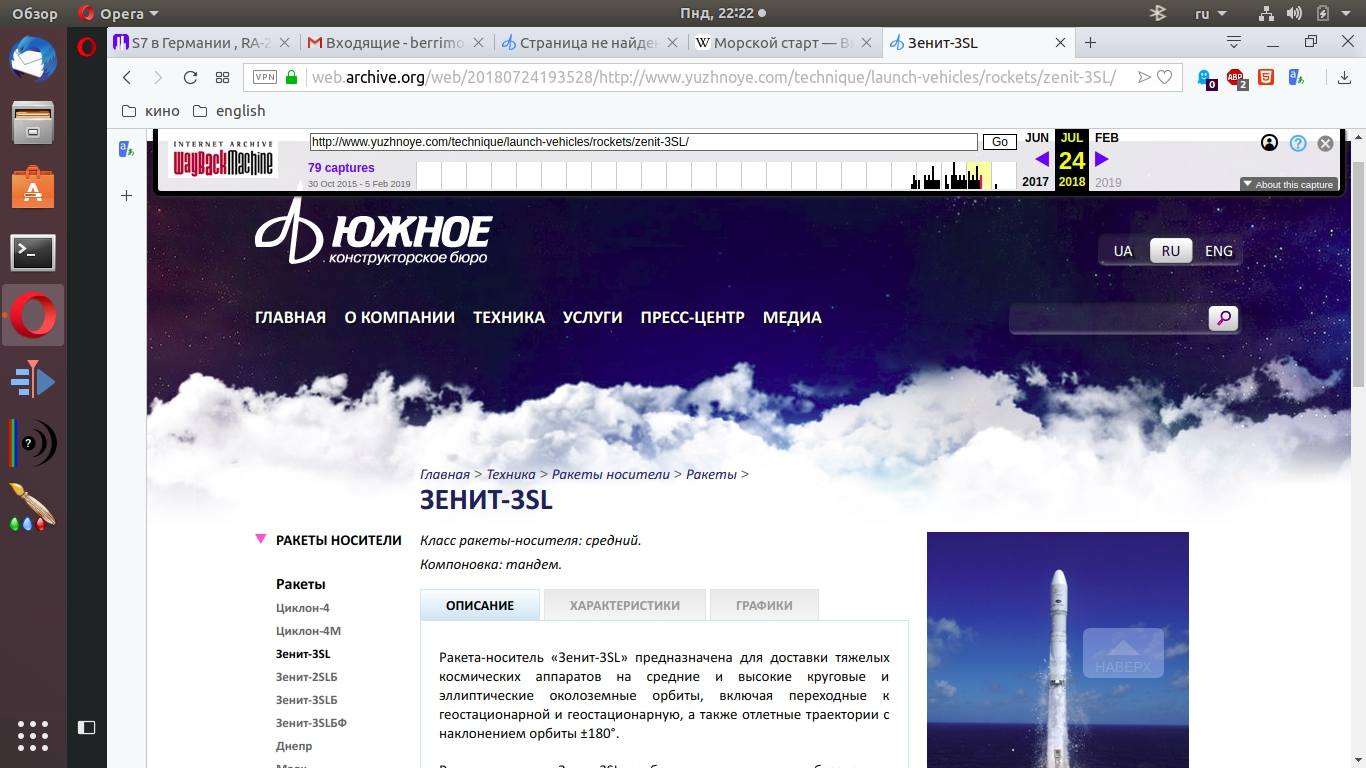The width and height of the screenshot is (1366, 768).
Task: Collapse the РАКЕТЫ НОСИТЕЛИ section triangle
Action: [x=261, y=539]
